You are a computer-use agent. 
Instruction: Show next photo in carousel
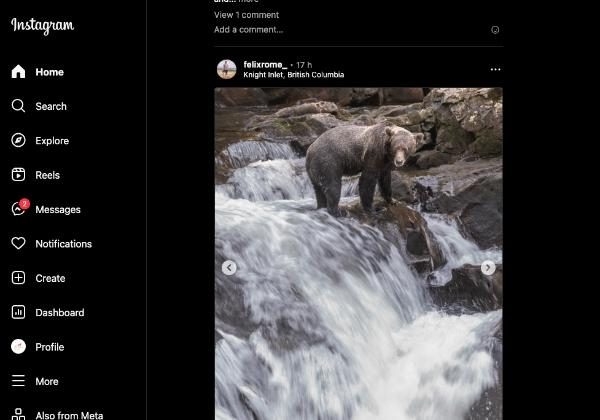click(x=488, y=268)
